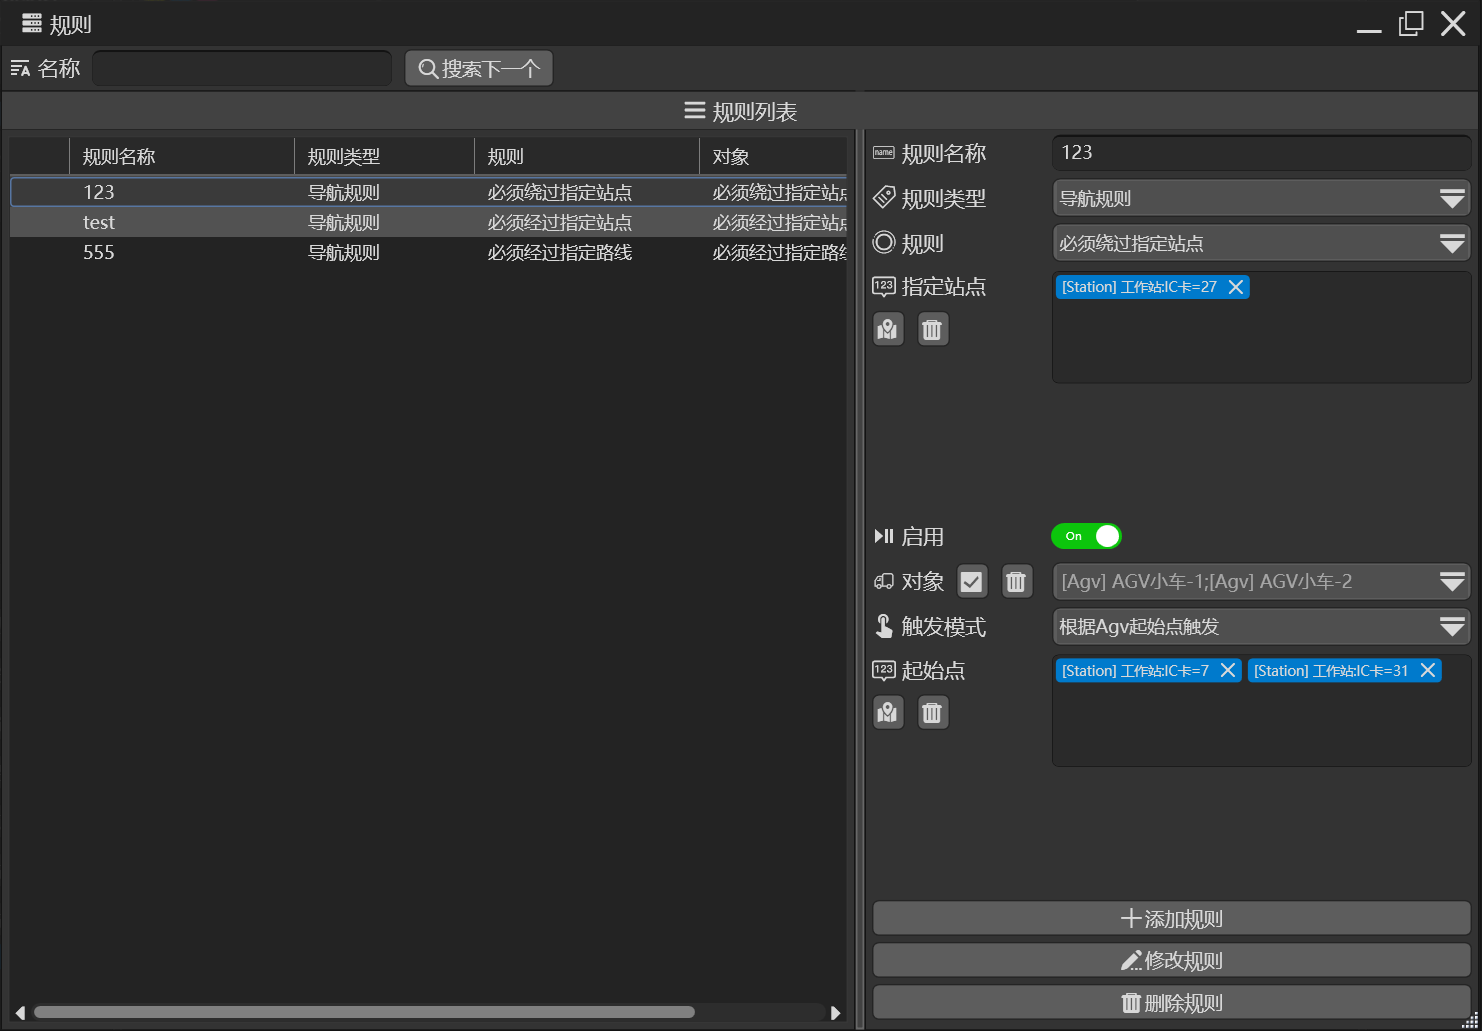This screenshot has width=1482, height=1031.
Task: Check the select-all 对象 checkbox
Action: 971,581
